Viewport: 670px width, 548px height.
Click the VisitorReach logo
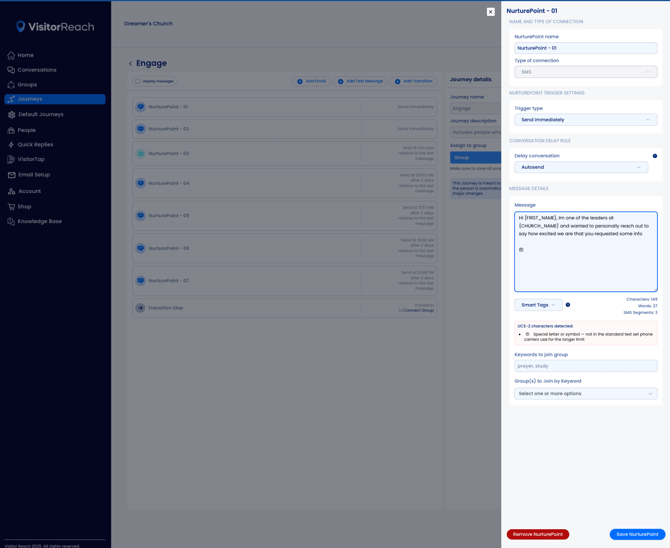tap(55, 27)
